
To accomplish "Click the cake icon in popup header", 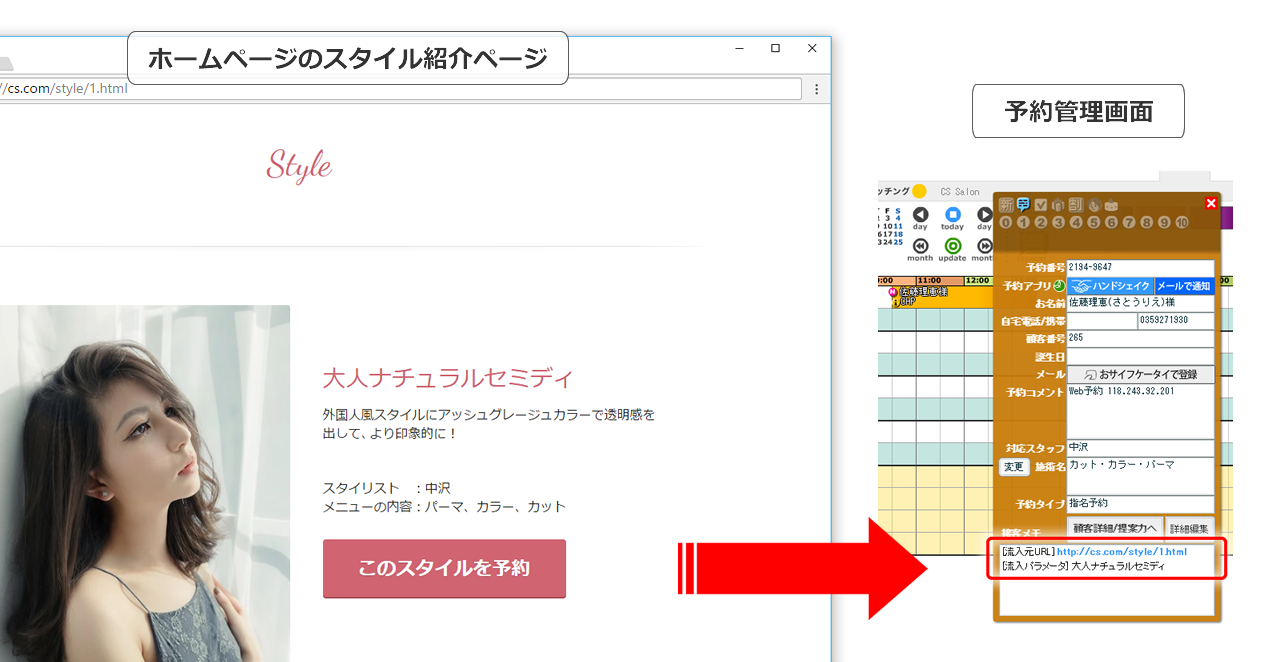I will coord(1111,205).
